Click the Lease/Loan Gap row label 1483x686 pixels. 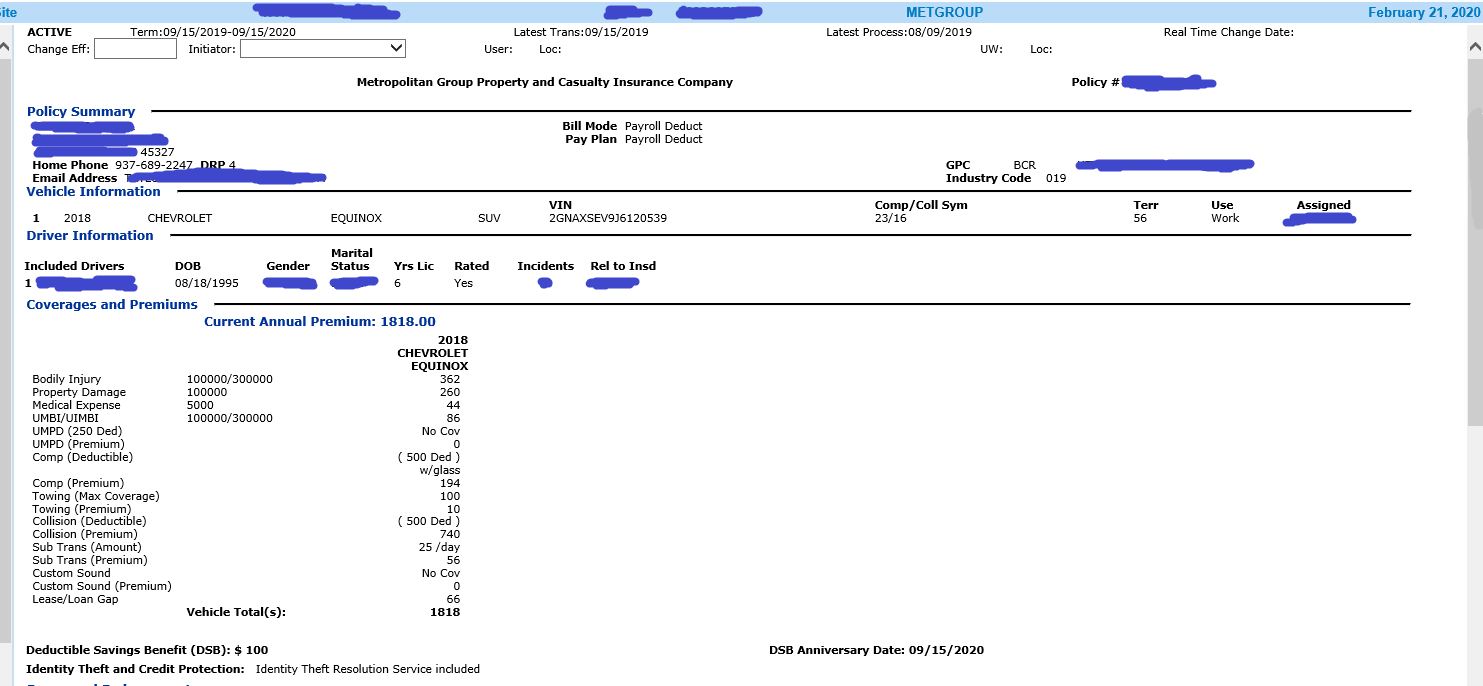75,599
